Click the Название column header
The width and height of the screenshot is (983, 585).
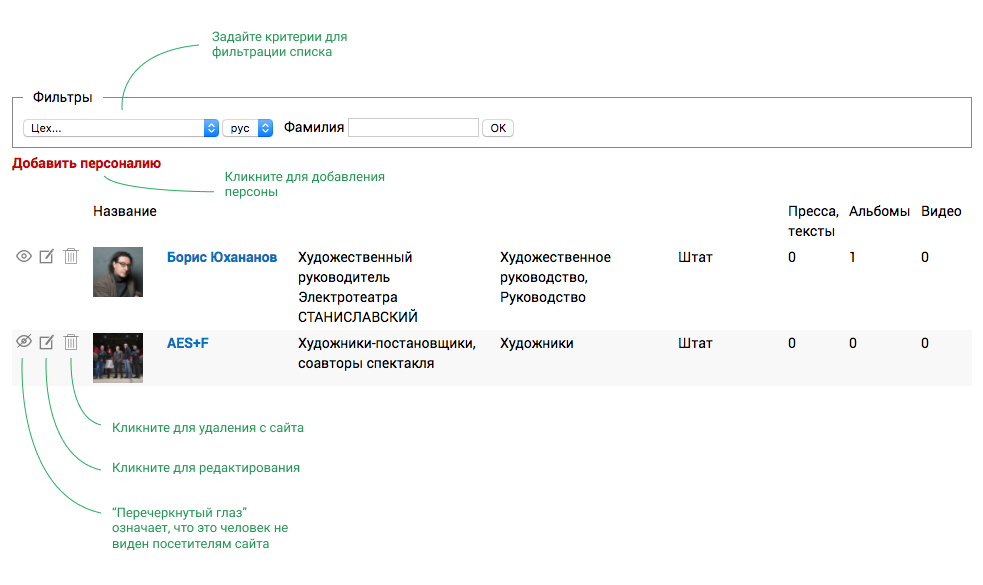point(125,211)
